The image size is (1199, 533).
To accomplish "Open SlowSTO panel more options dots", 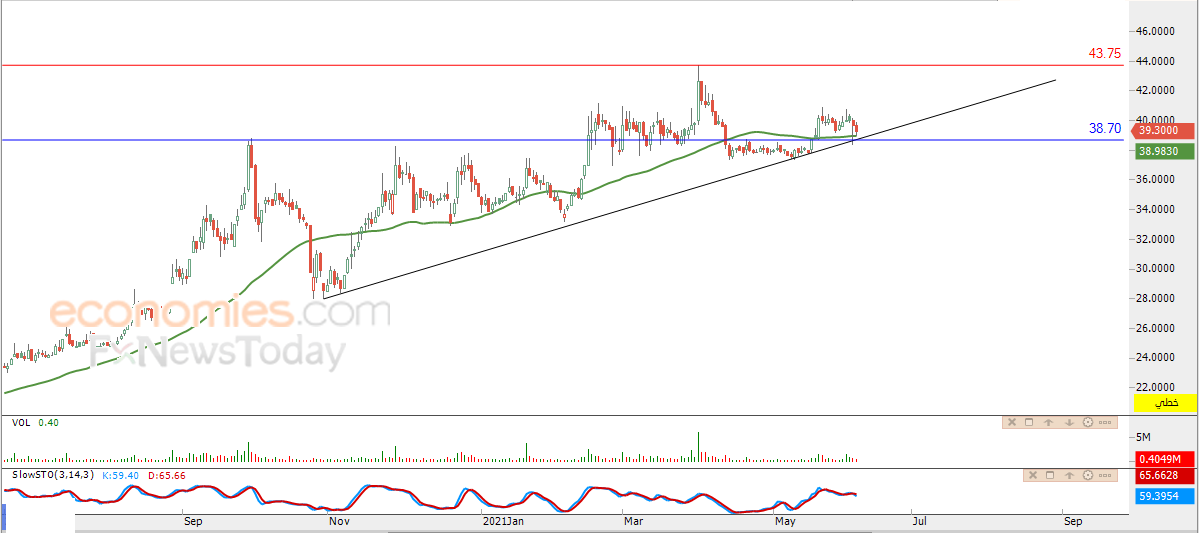I will pyautogui.click(x=1105, y=476).
